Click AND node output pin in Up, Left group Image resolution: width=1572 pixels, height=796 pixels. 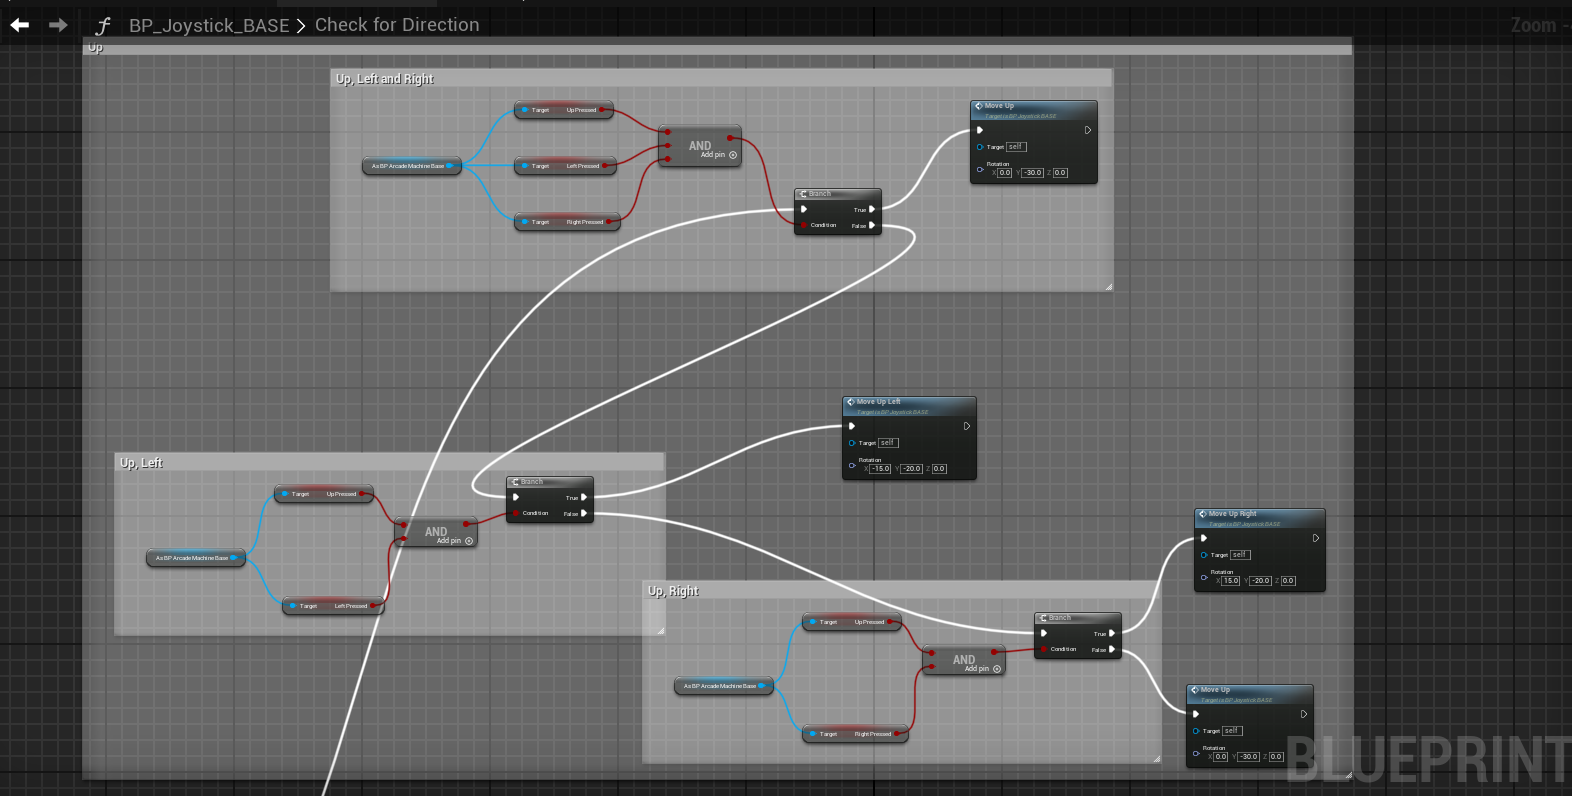click(466, 524)
